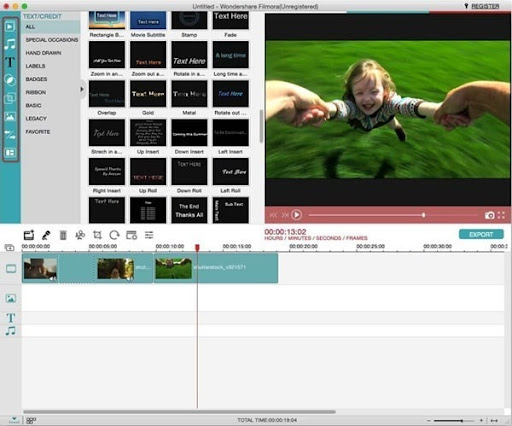Open the Music library icon
Viewport: 512px width, 426px height.
(10, 44)
